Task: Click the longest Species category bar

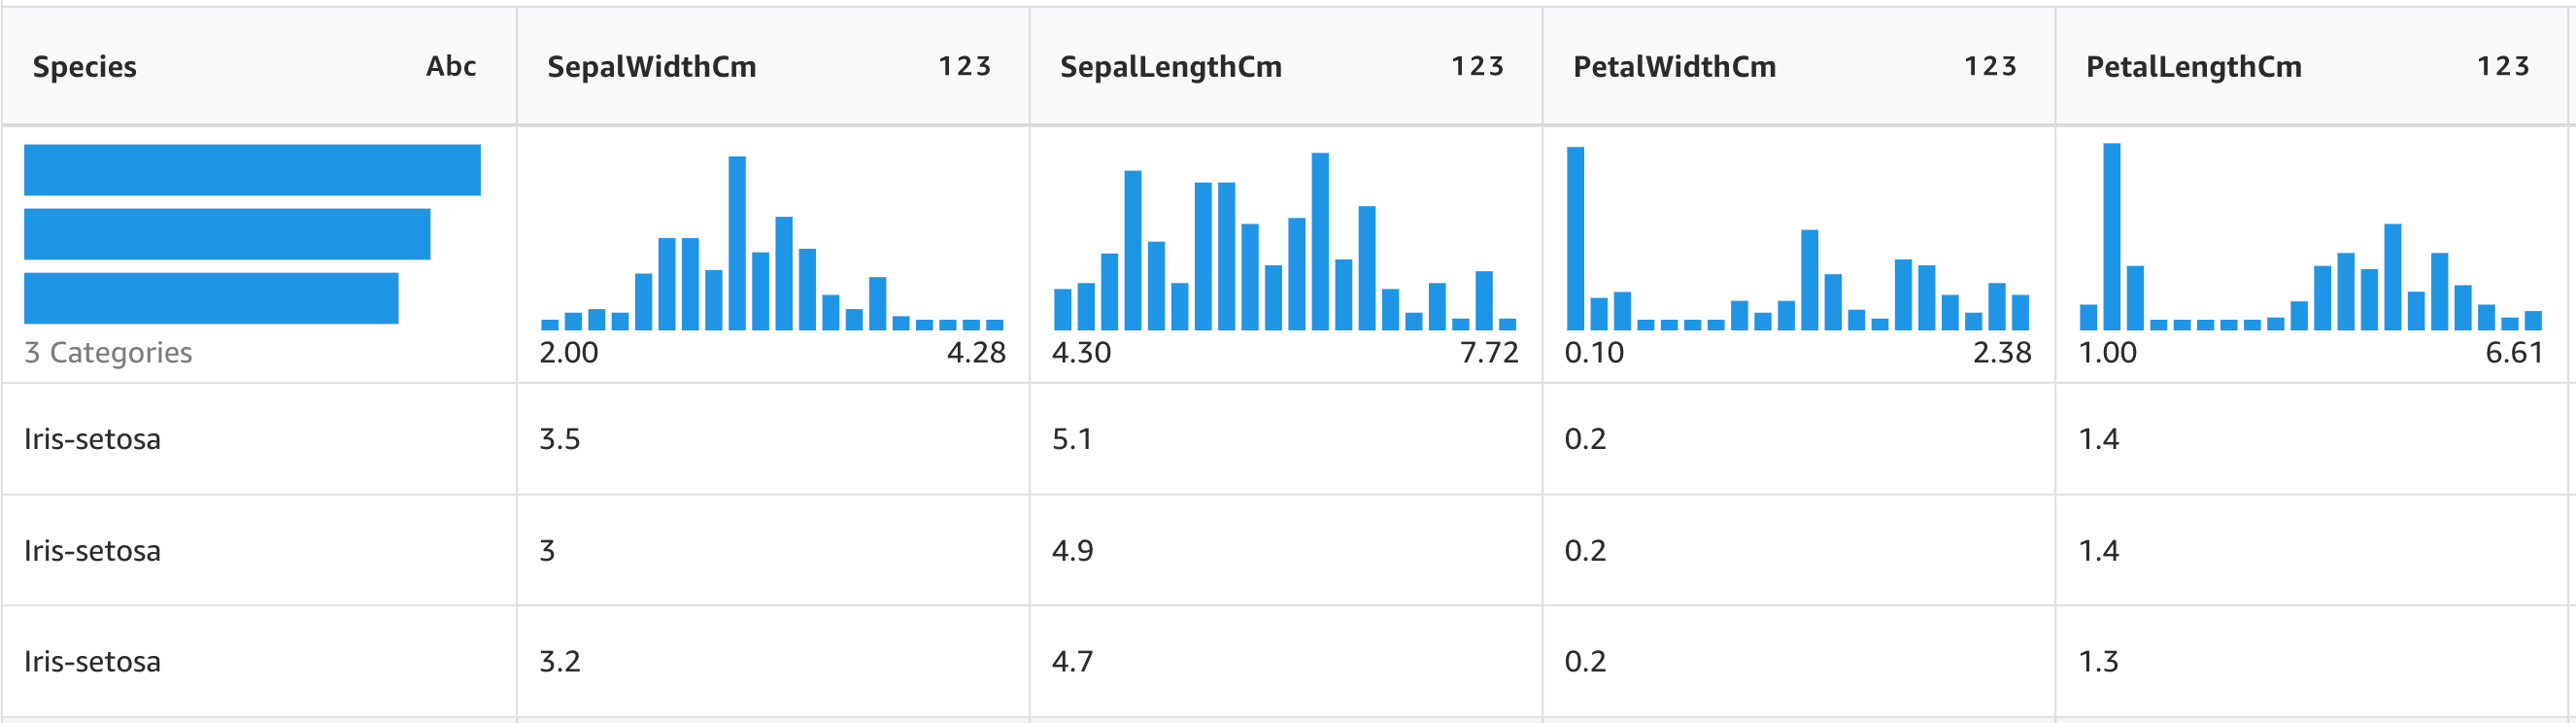Action: pyautogui.click(x=252, y=169)
